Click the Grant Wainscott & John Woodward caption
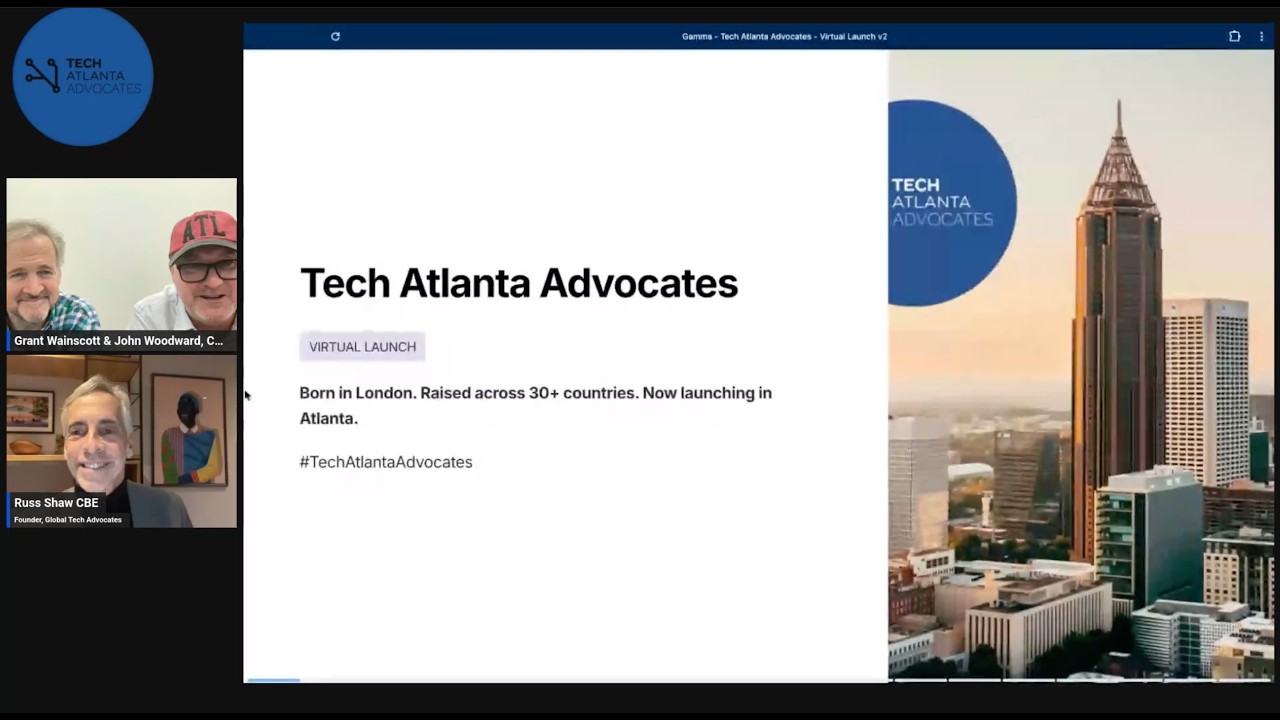This screenshot has height=720, width=1280. pos(119,341)
